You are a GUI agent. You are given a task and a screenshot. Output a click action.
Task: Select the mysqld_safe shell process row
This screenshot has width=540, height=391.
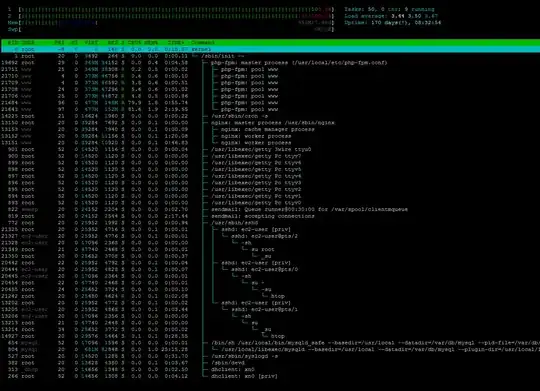coord(270,343)
